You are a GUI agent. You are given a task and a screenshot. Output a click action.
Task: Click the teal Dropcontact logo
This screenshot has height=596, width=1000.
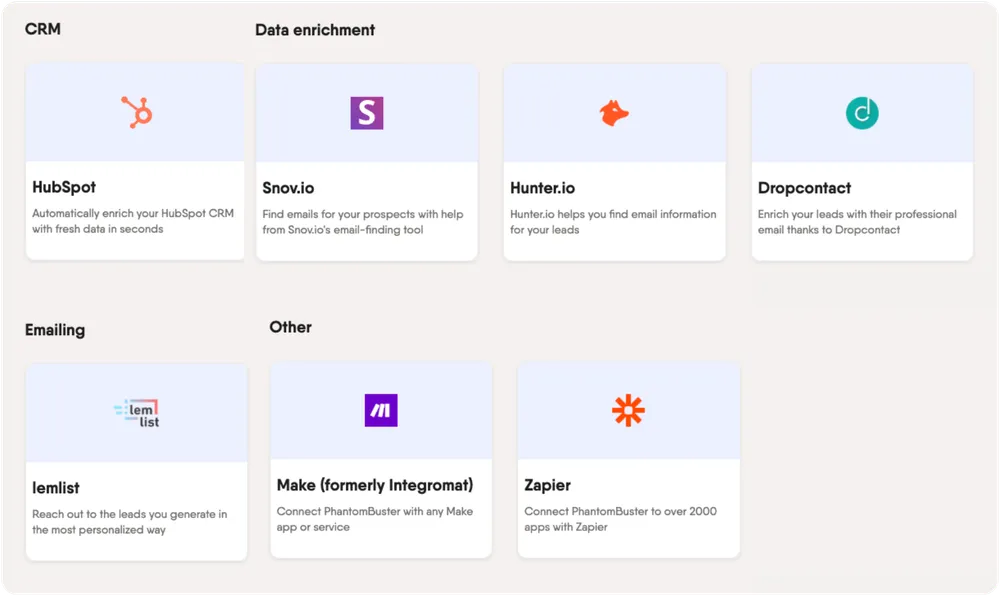[861, 113]
